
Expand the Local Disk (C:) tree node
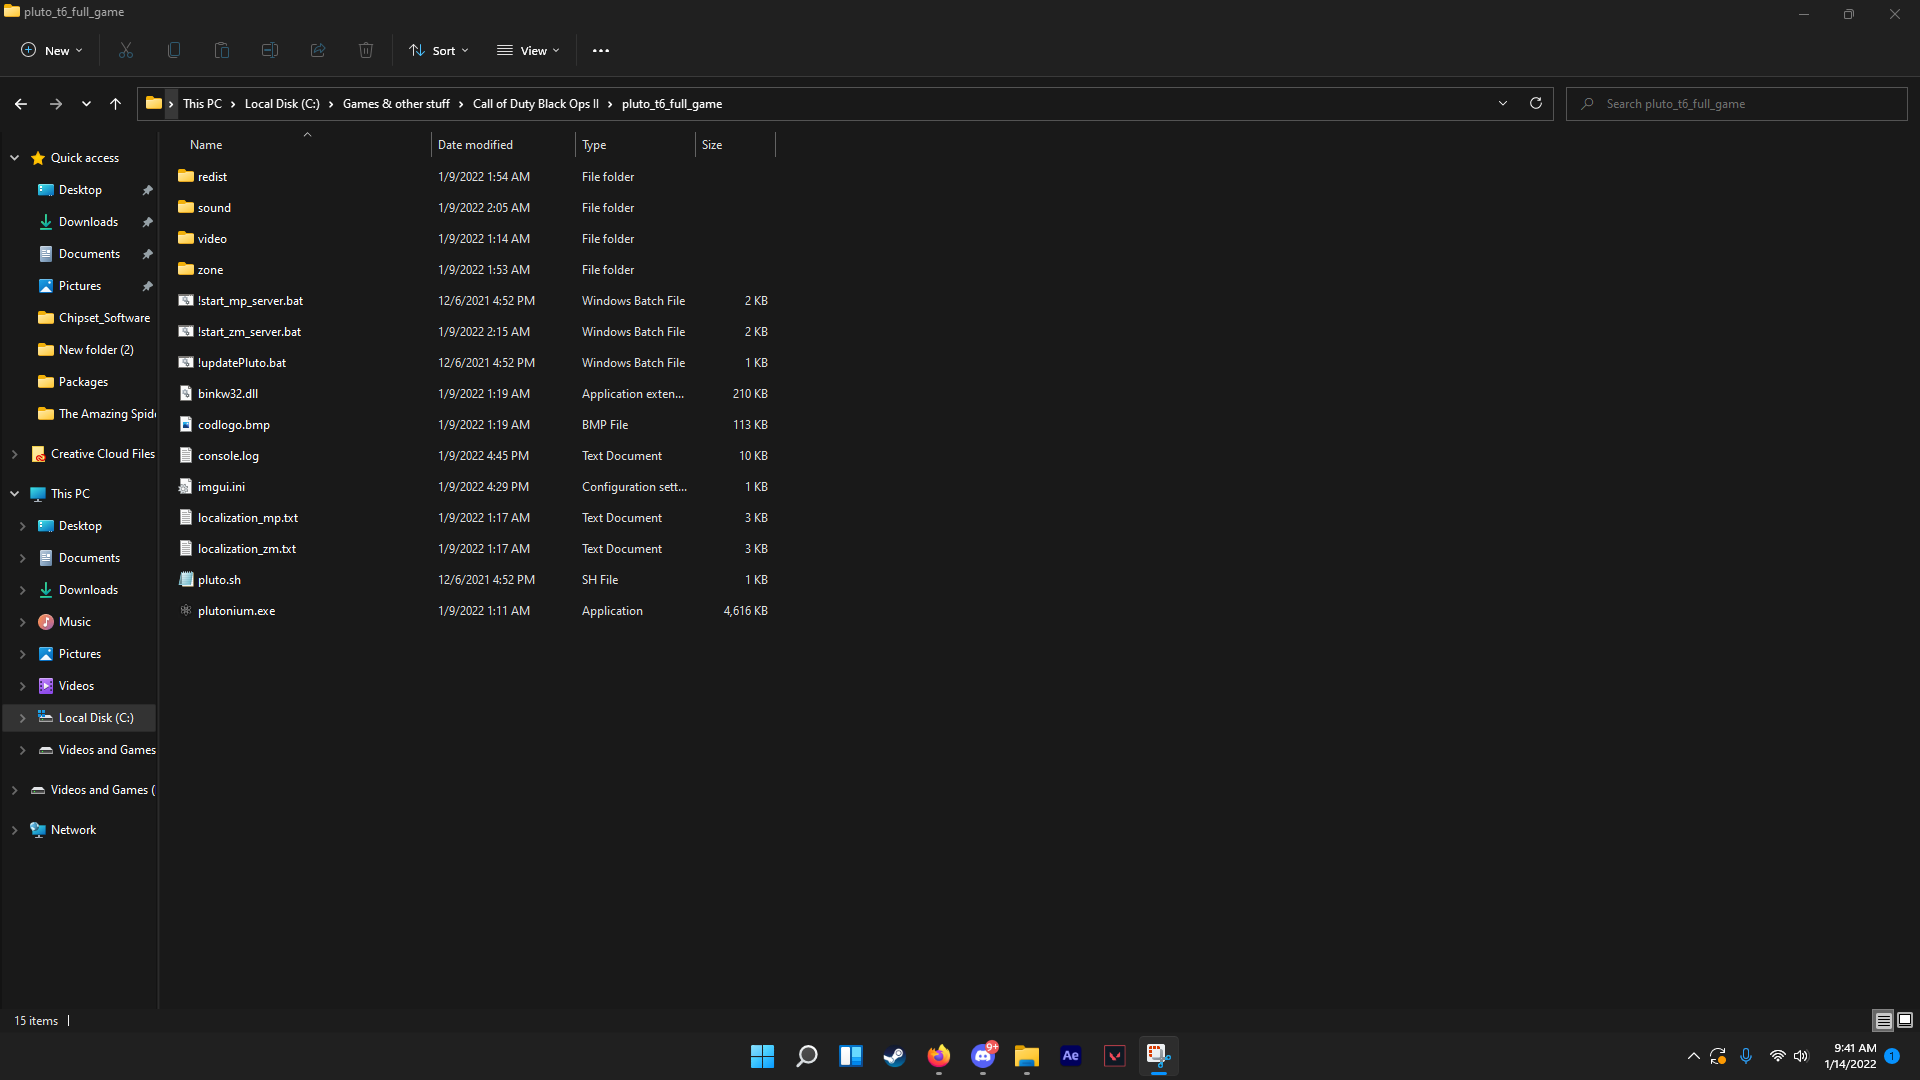click(23, 718)
